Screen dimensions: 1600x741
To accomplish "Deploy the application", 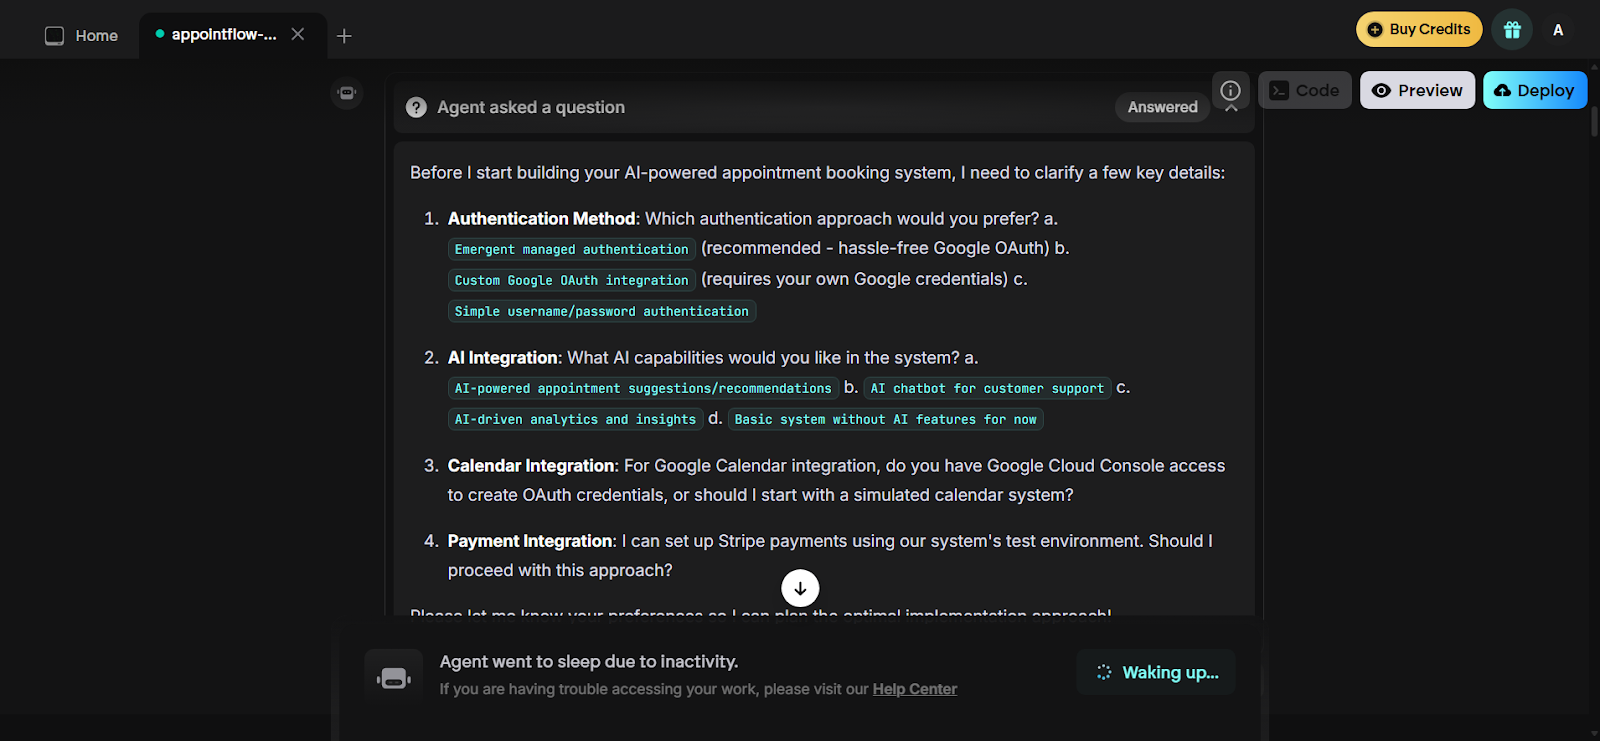I will pos(1535,90).
